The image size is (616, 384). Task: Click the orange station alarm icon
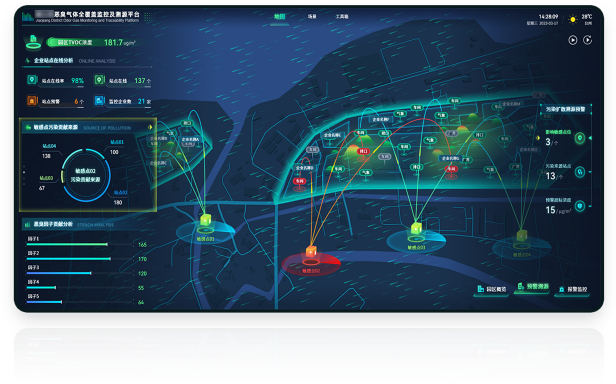pyautogui.click(x=32, y=101)
